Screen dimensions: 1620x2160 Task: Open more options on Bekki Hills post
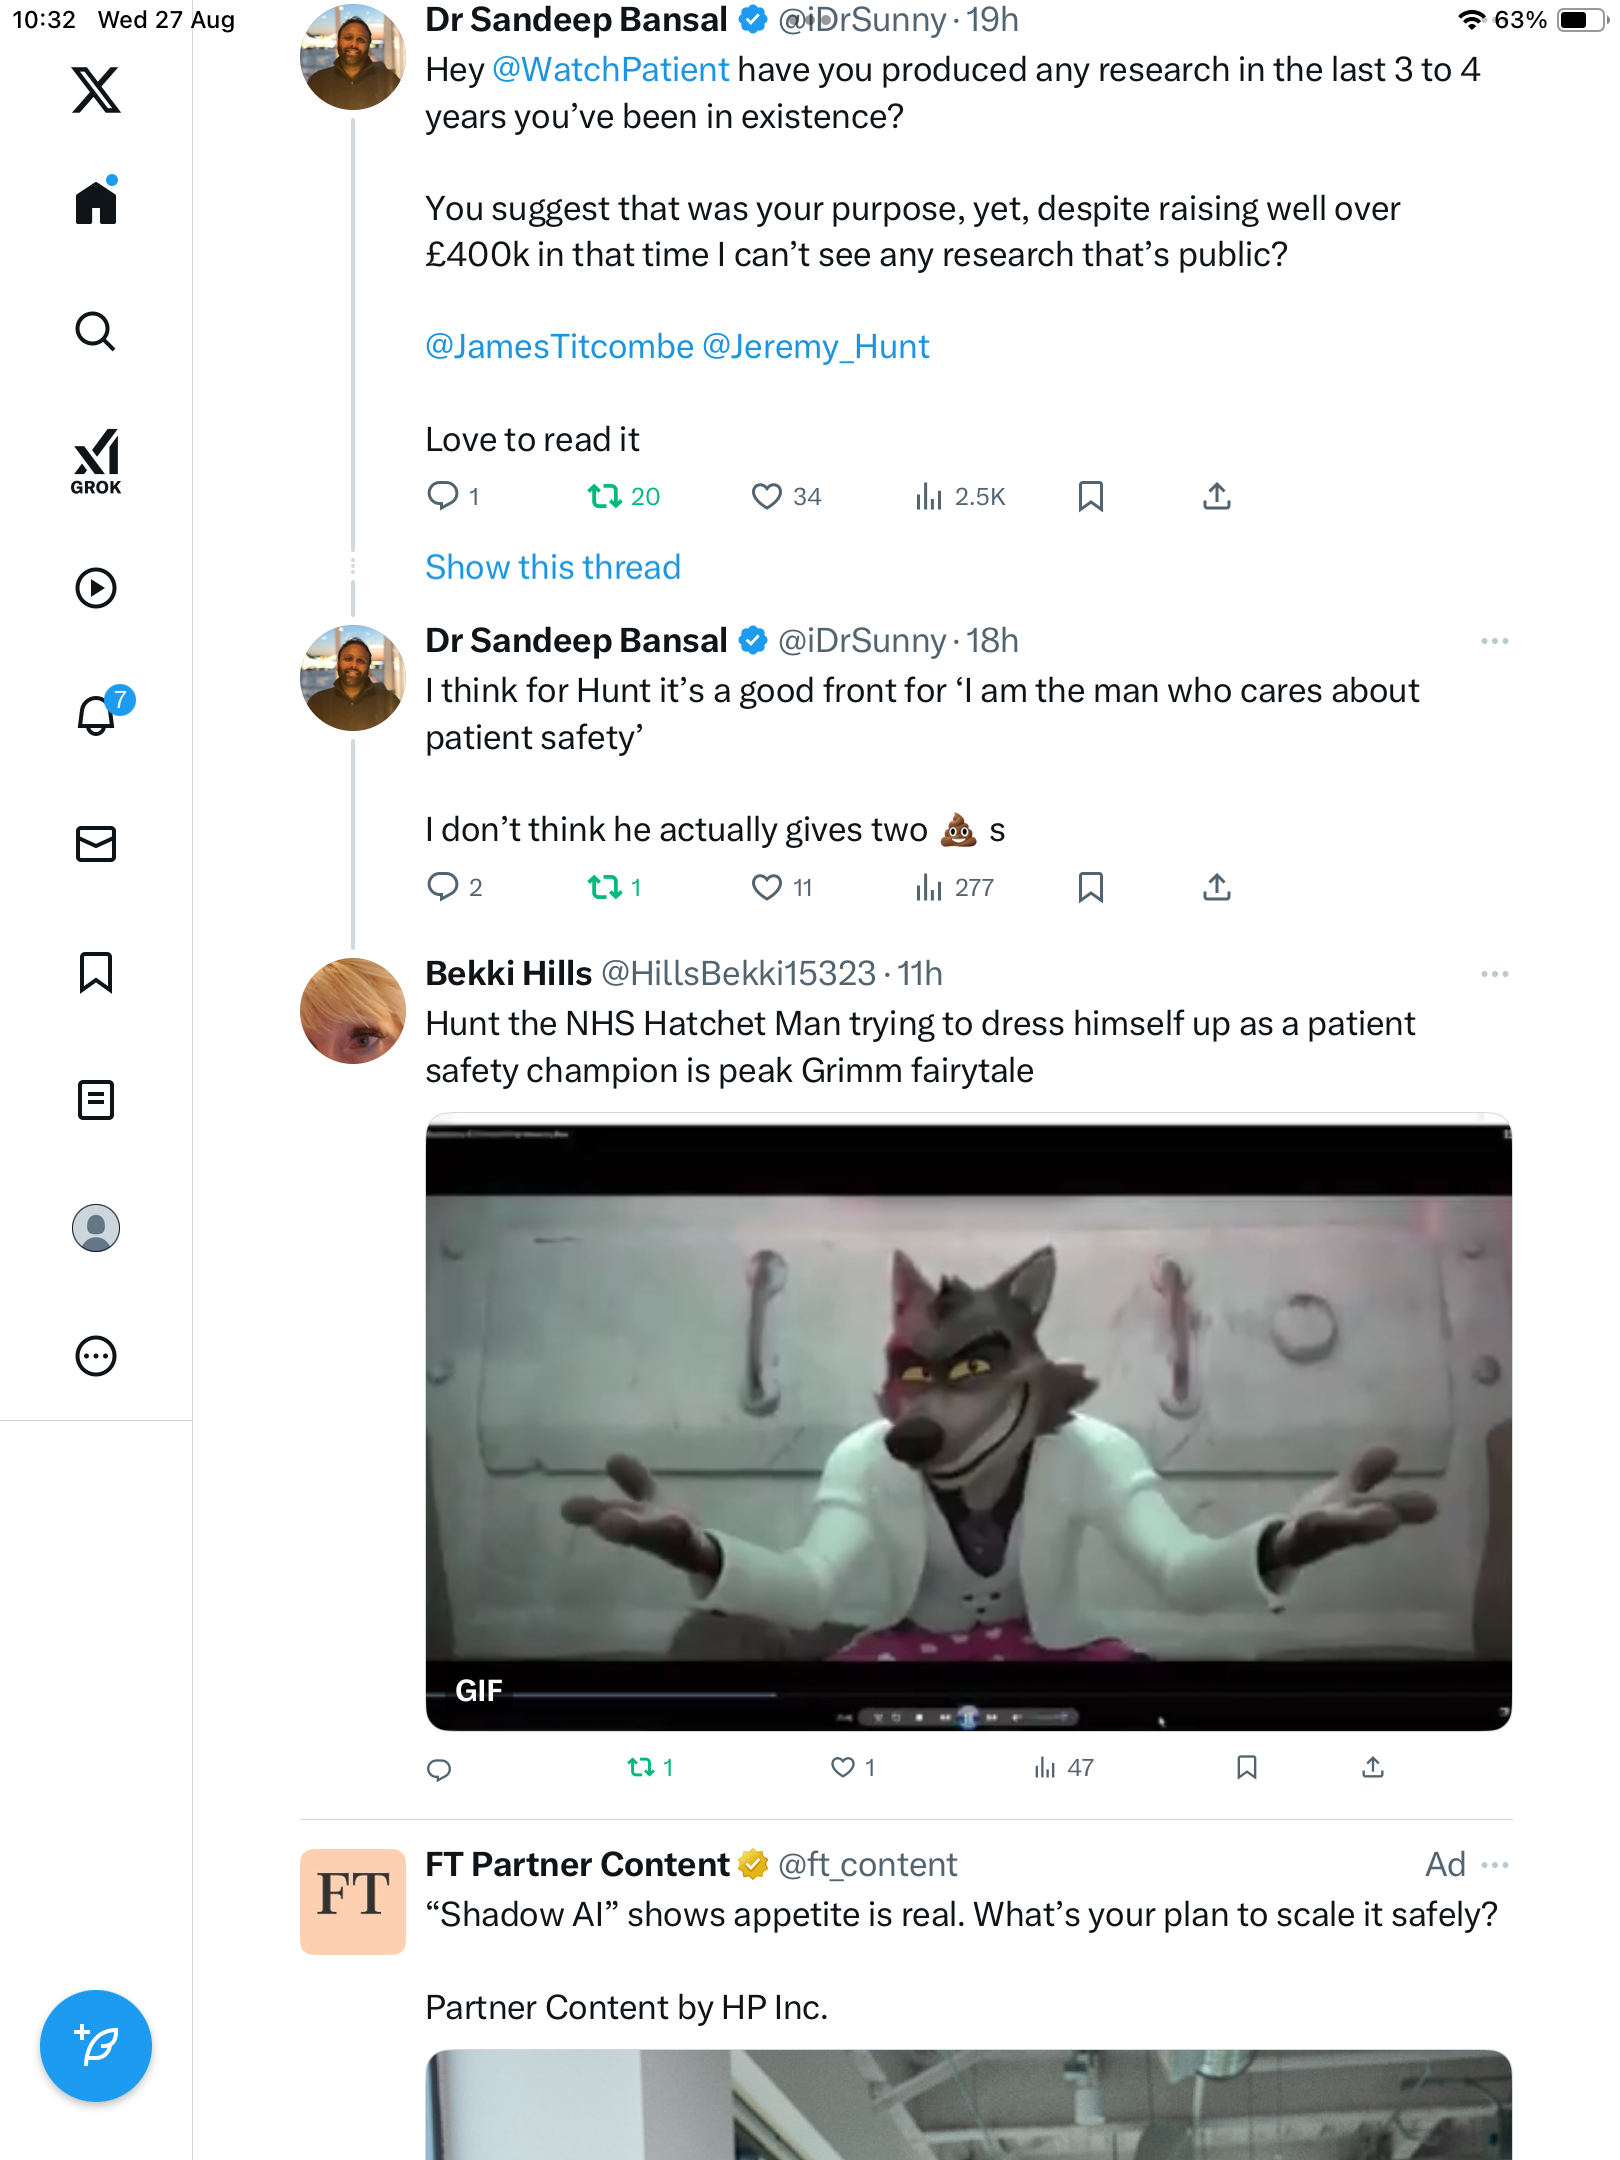[x=1494, y=974]
